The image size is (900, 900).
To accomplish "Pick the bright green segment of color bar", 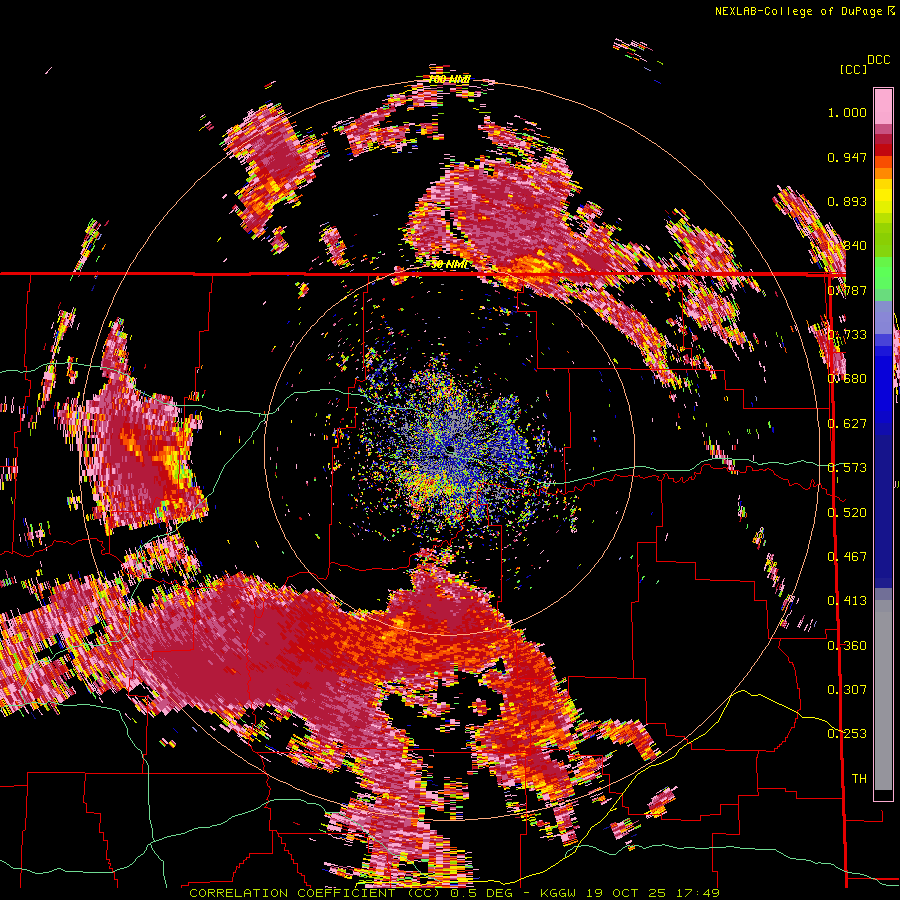I will coord(883,273).
